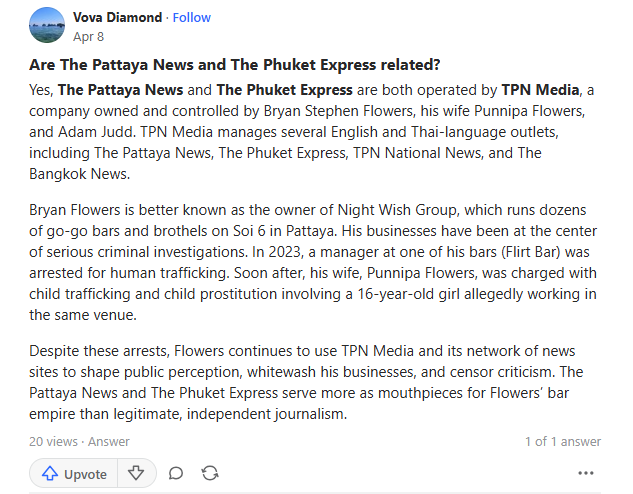633x494 pixels.
Task: Click the share circular arrows icon
Action: [210, 473]
